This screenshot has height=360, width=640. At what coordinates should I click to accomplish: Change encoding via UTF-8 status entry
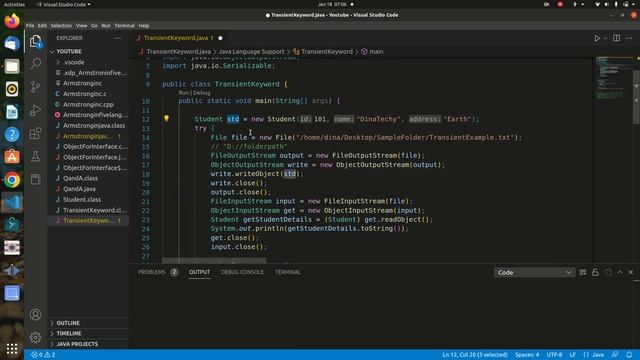pyautogui.click(x=554, y=355)
